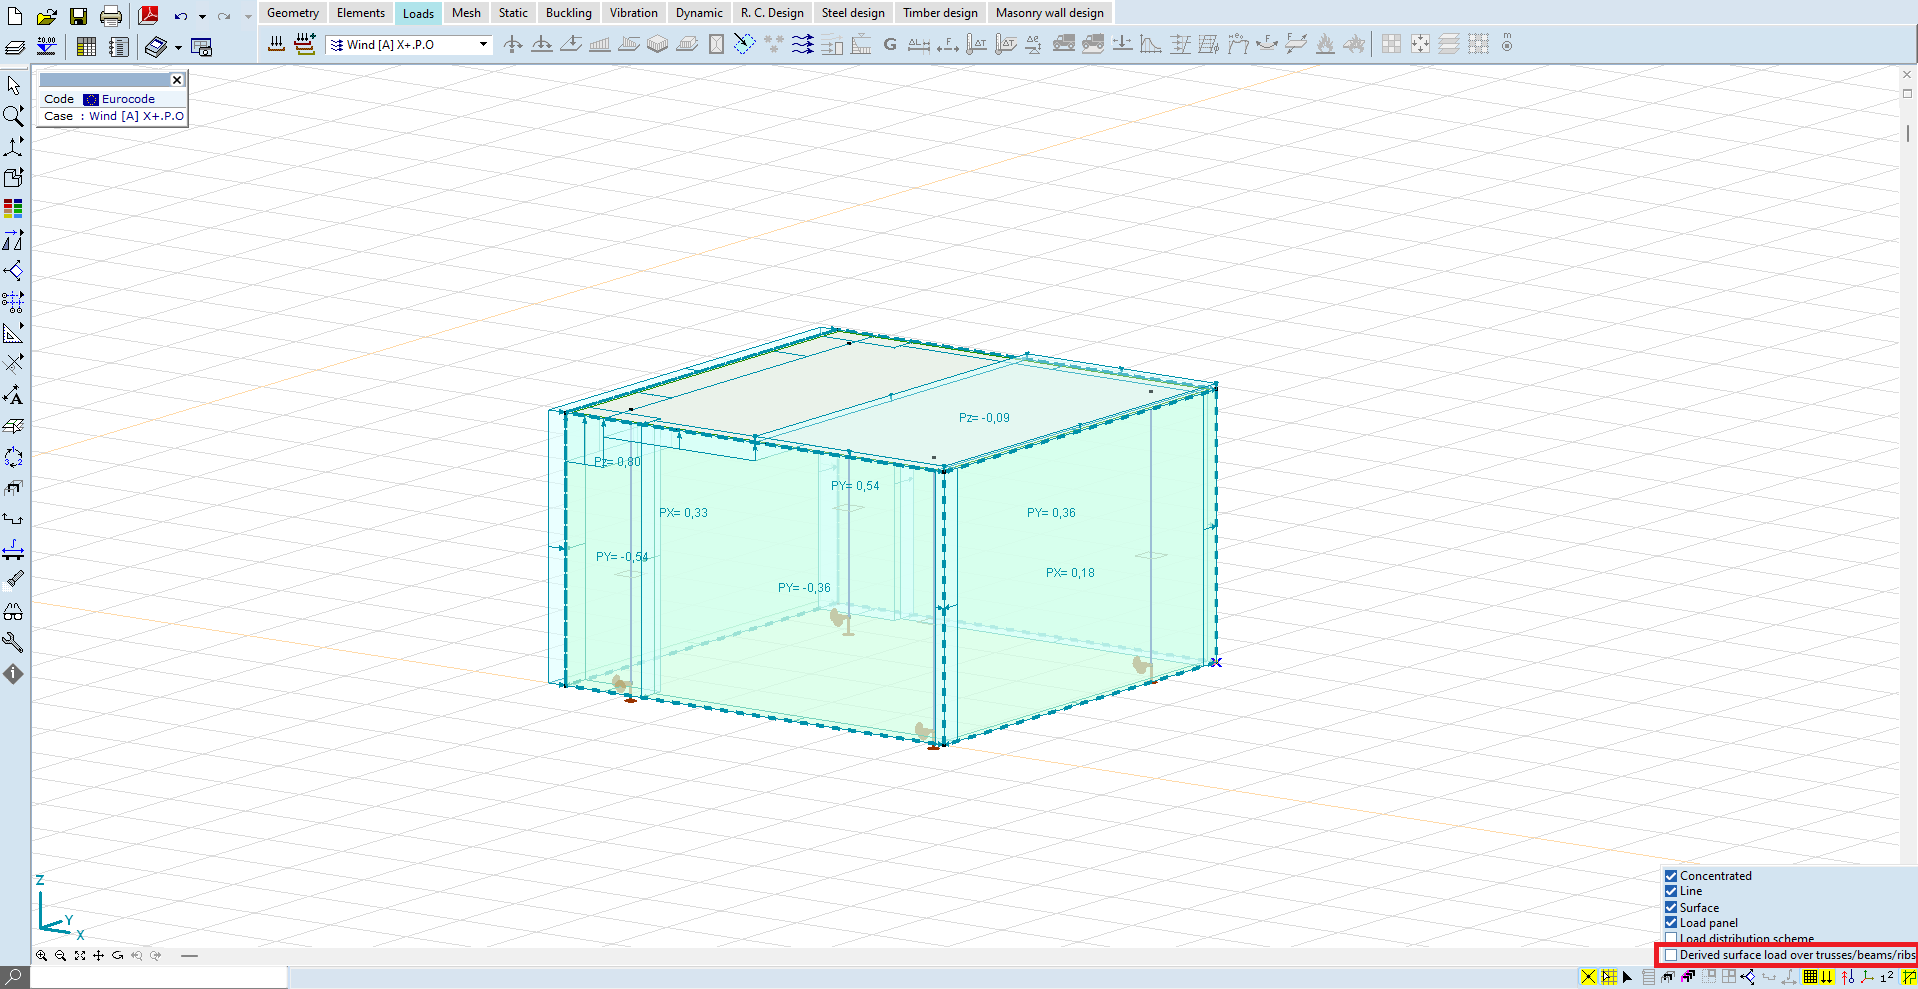Open the Wind [A] X+.P.O load case dropdown

(x=409, y=45)
